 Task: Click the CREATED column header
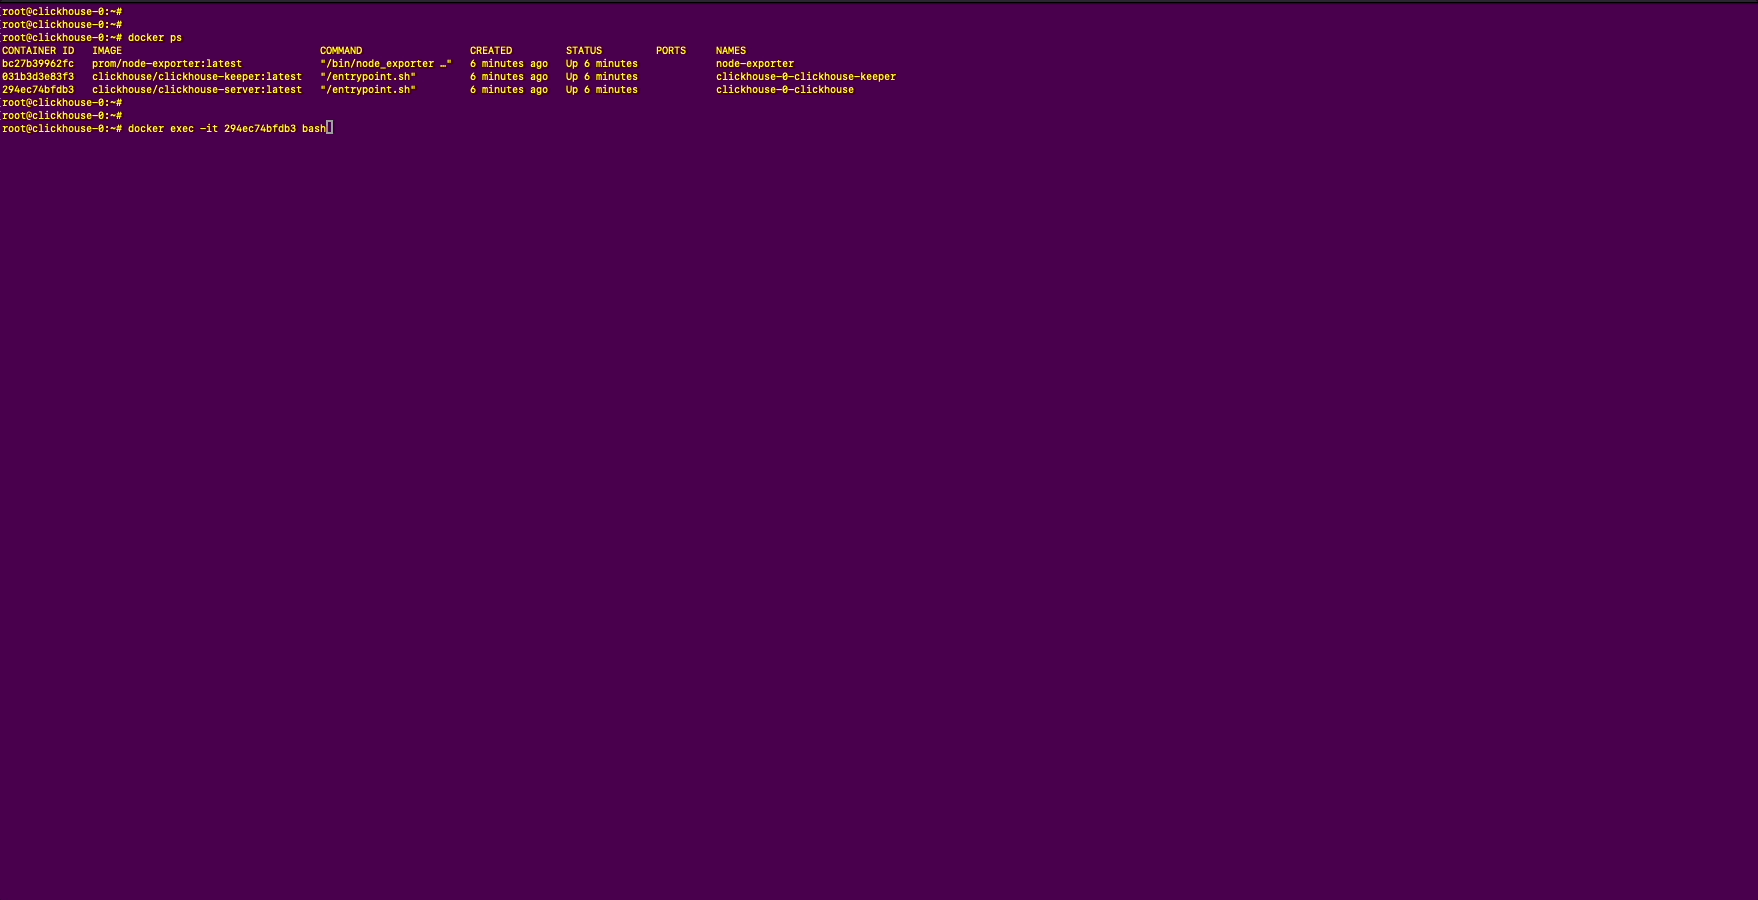491,51
